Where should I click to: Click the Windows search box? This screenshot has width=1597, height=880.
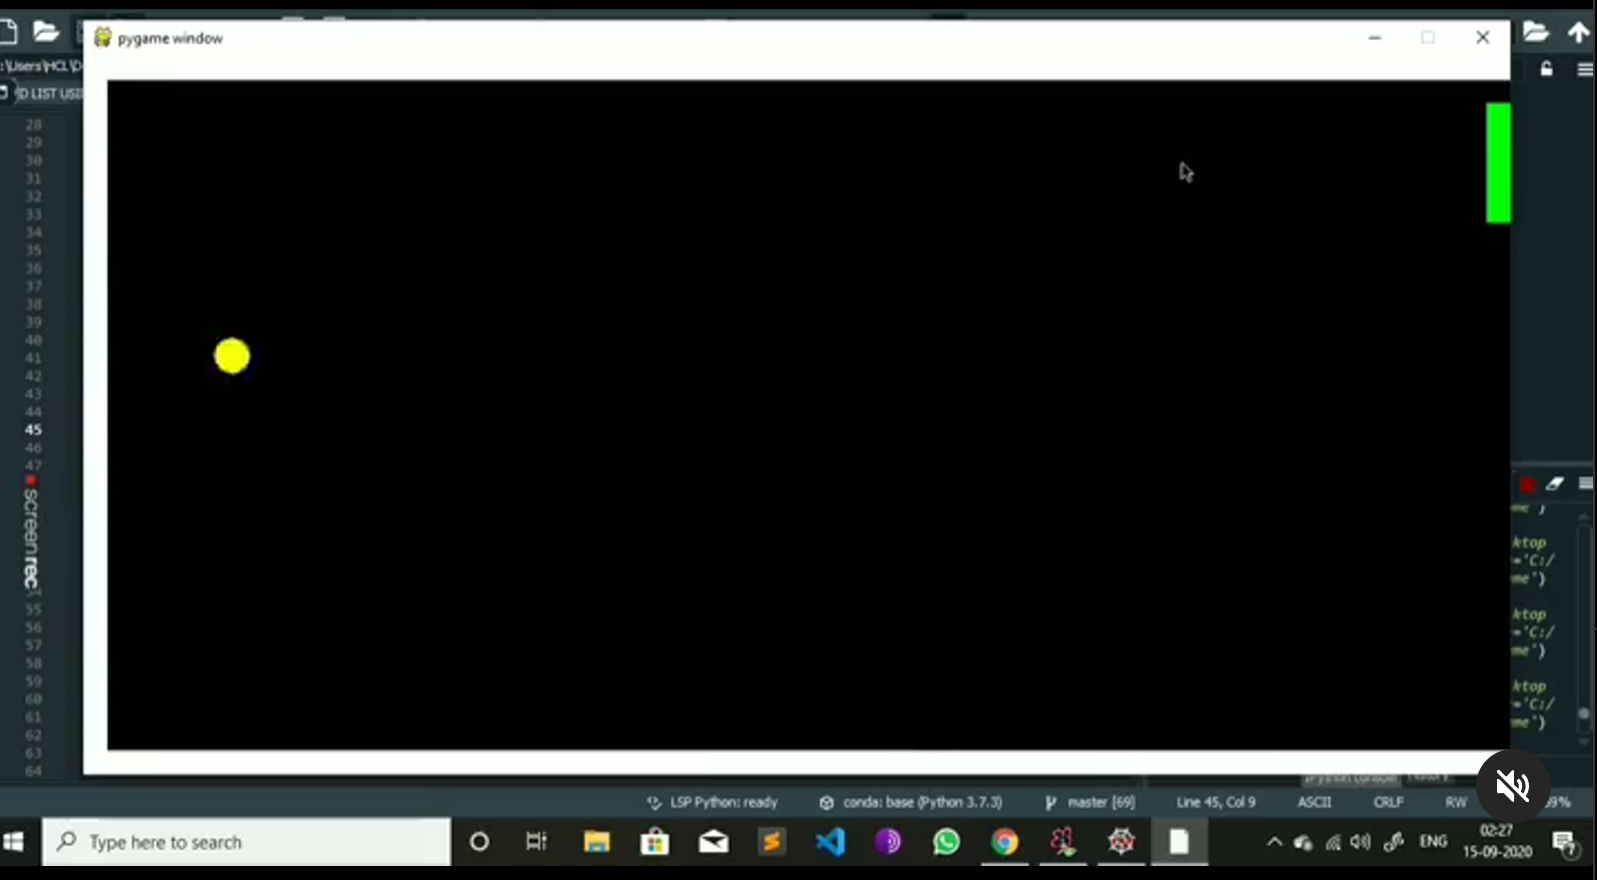tap(247, 842)
